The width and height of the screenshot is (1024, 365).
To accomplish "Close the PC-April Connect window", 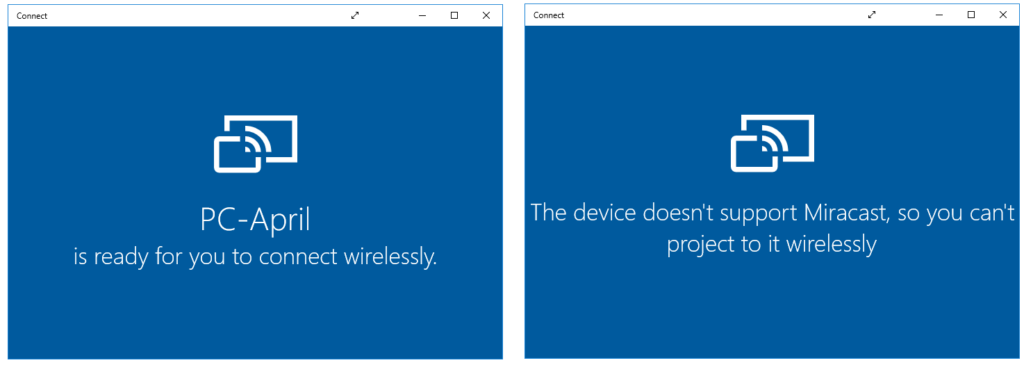I will click(486, 15).
